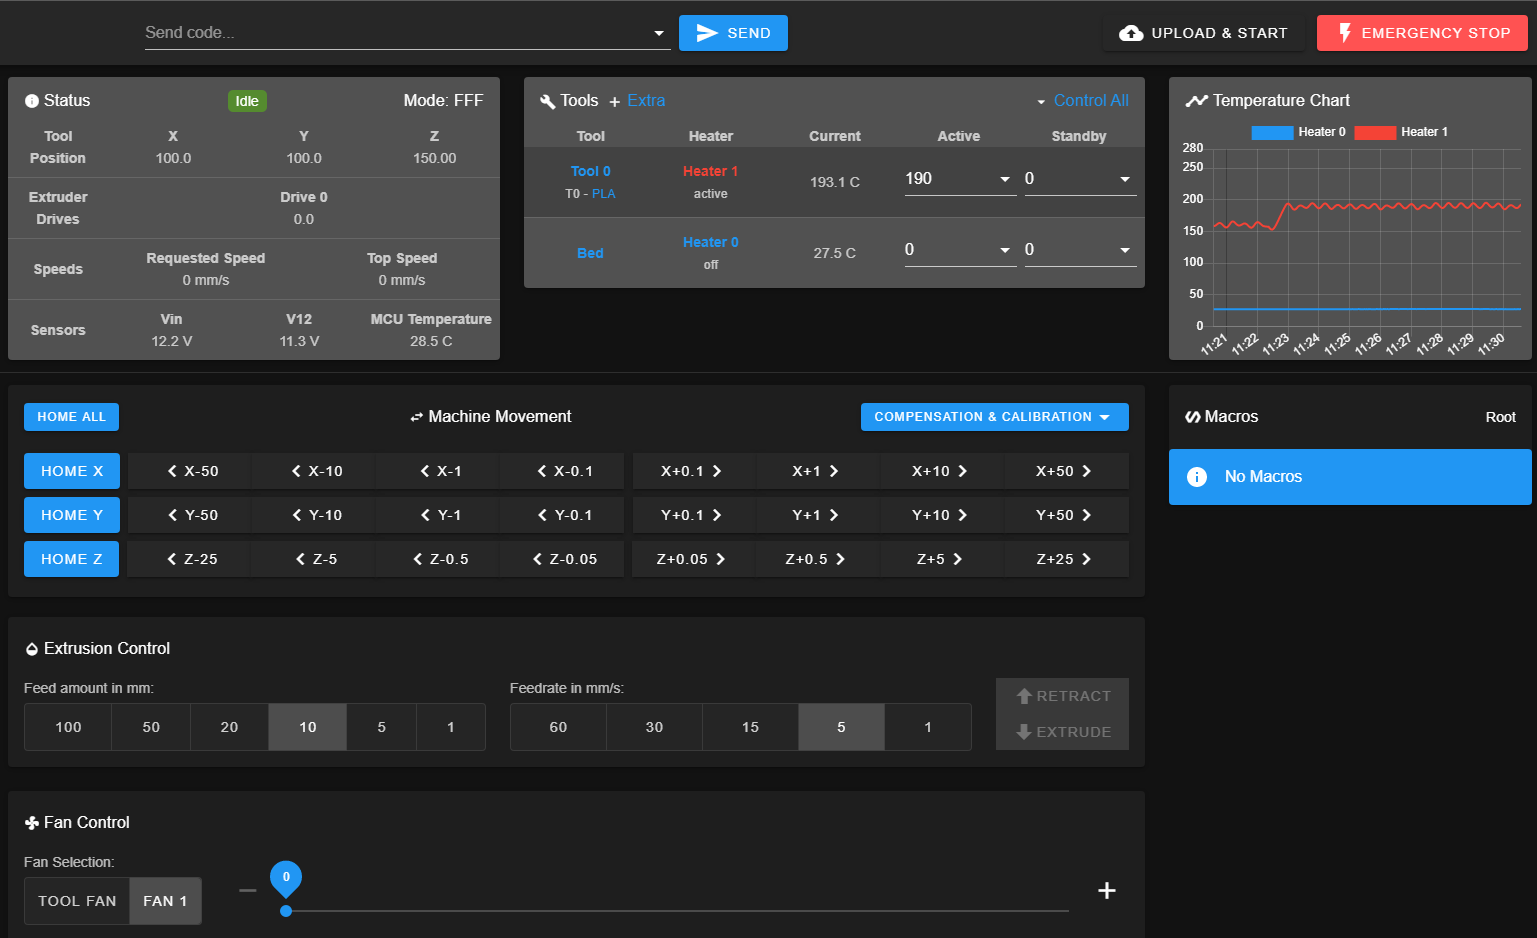The width and height of the screenshot is (1537, 938).
Task: Click Home All button
Action: tap(71, 417)
